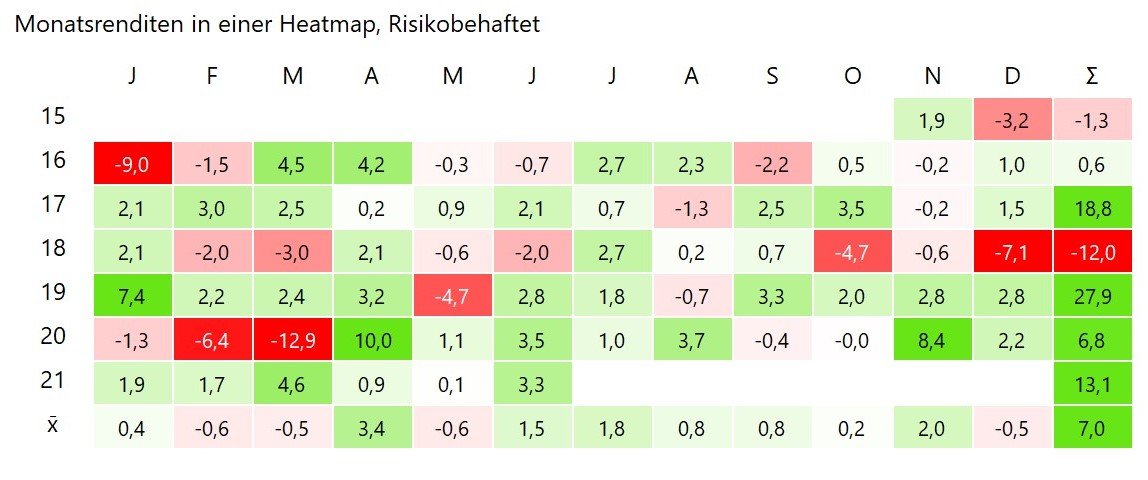The image size is (1148, 480).
Task: Select the dark red -12,9 heatmap cell
Action: (292, 339)
